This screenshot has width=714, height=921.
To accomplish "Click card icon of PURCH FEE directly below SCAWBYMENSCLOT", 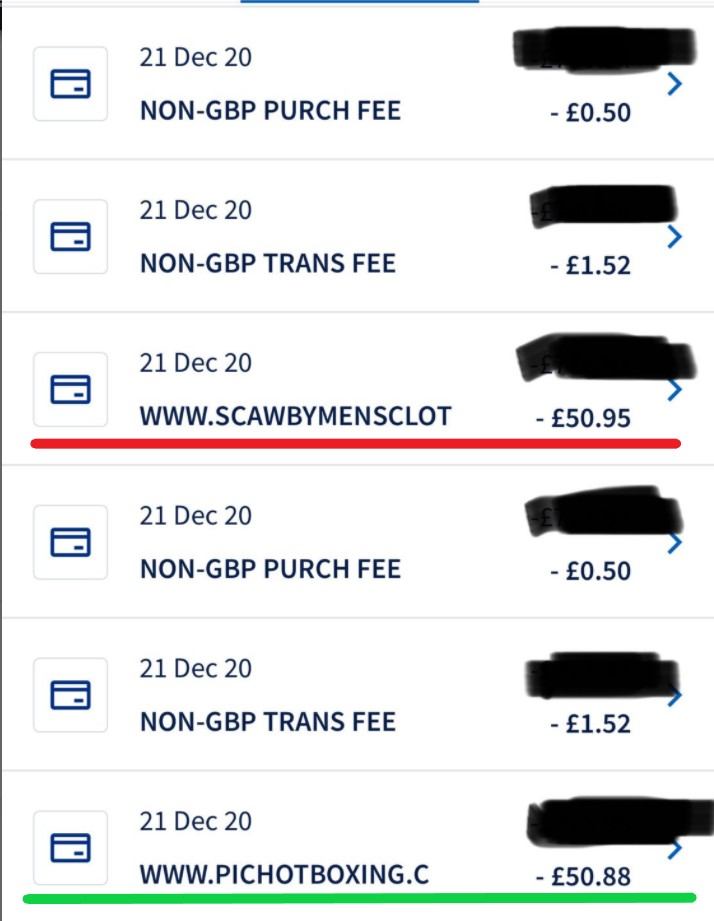I will click(70, 542).
